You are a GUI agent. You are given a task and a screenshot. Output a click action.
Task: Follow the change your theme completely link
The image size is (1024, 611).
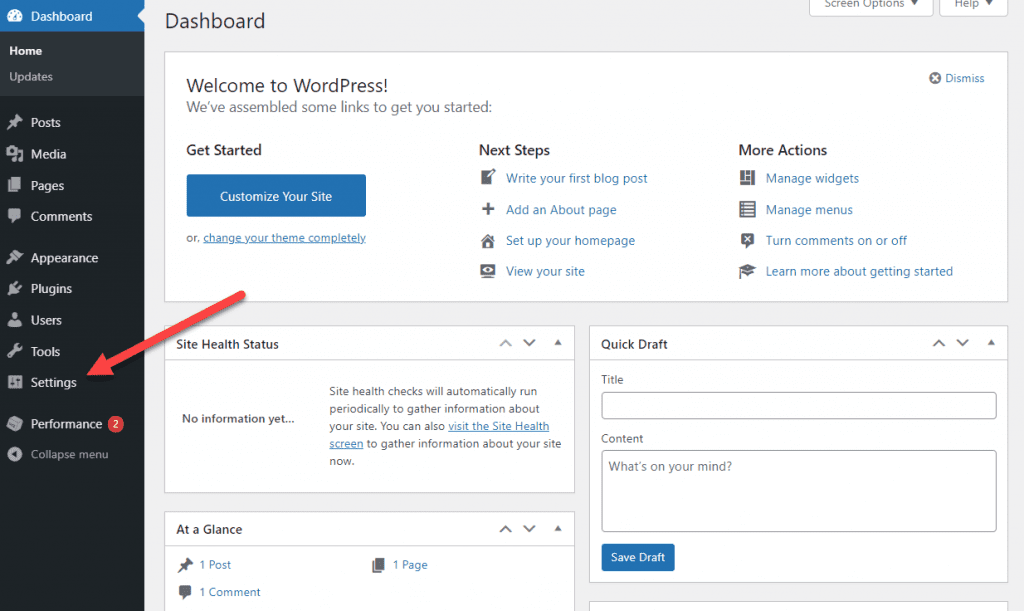tap(284, 238)
